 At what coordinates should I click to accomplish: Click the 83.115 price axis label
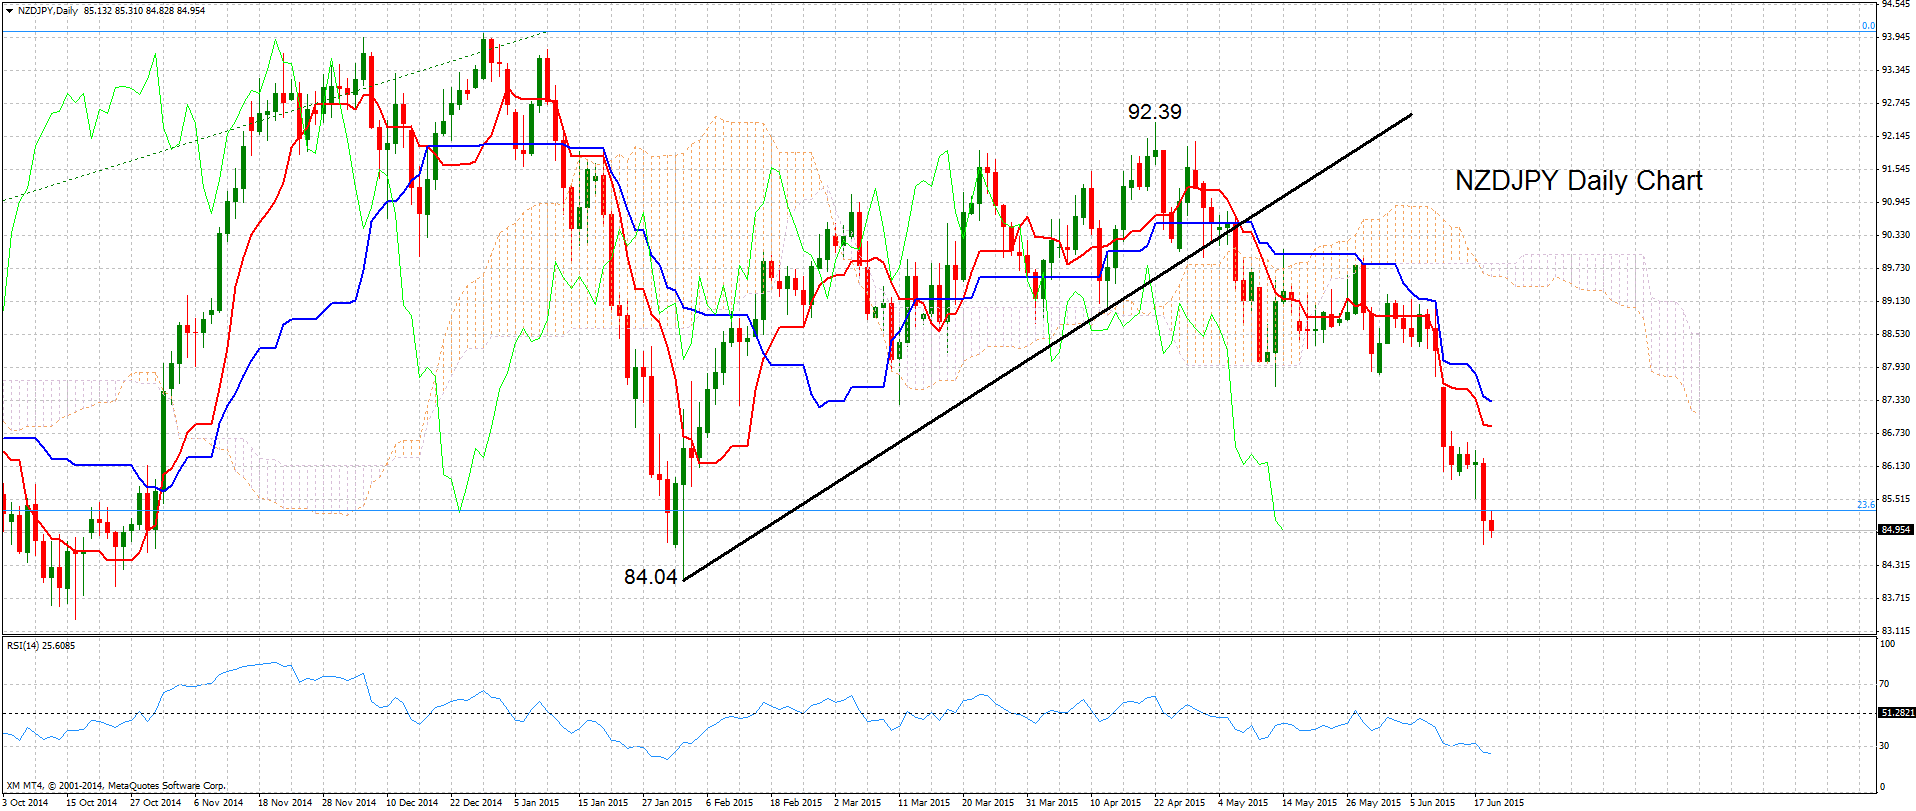pyautogui.click(x=1896, y=631)
